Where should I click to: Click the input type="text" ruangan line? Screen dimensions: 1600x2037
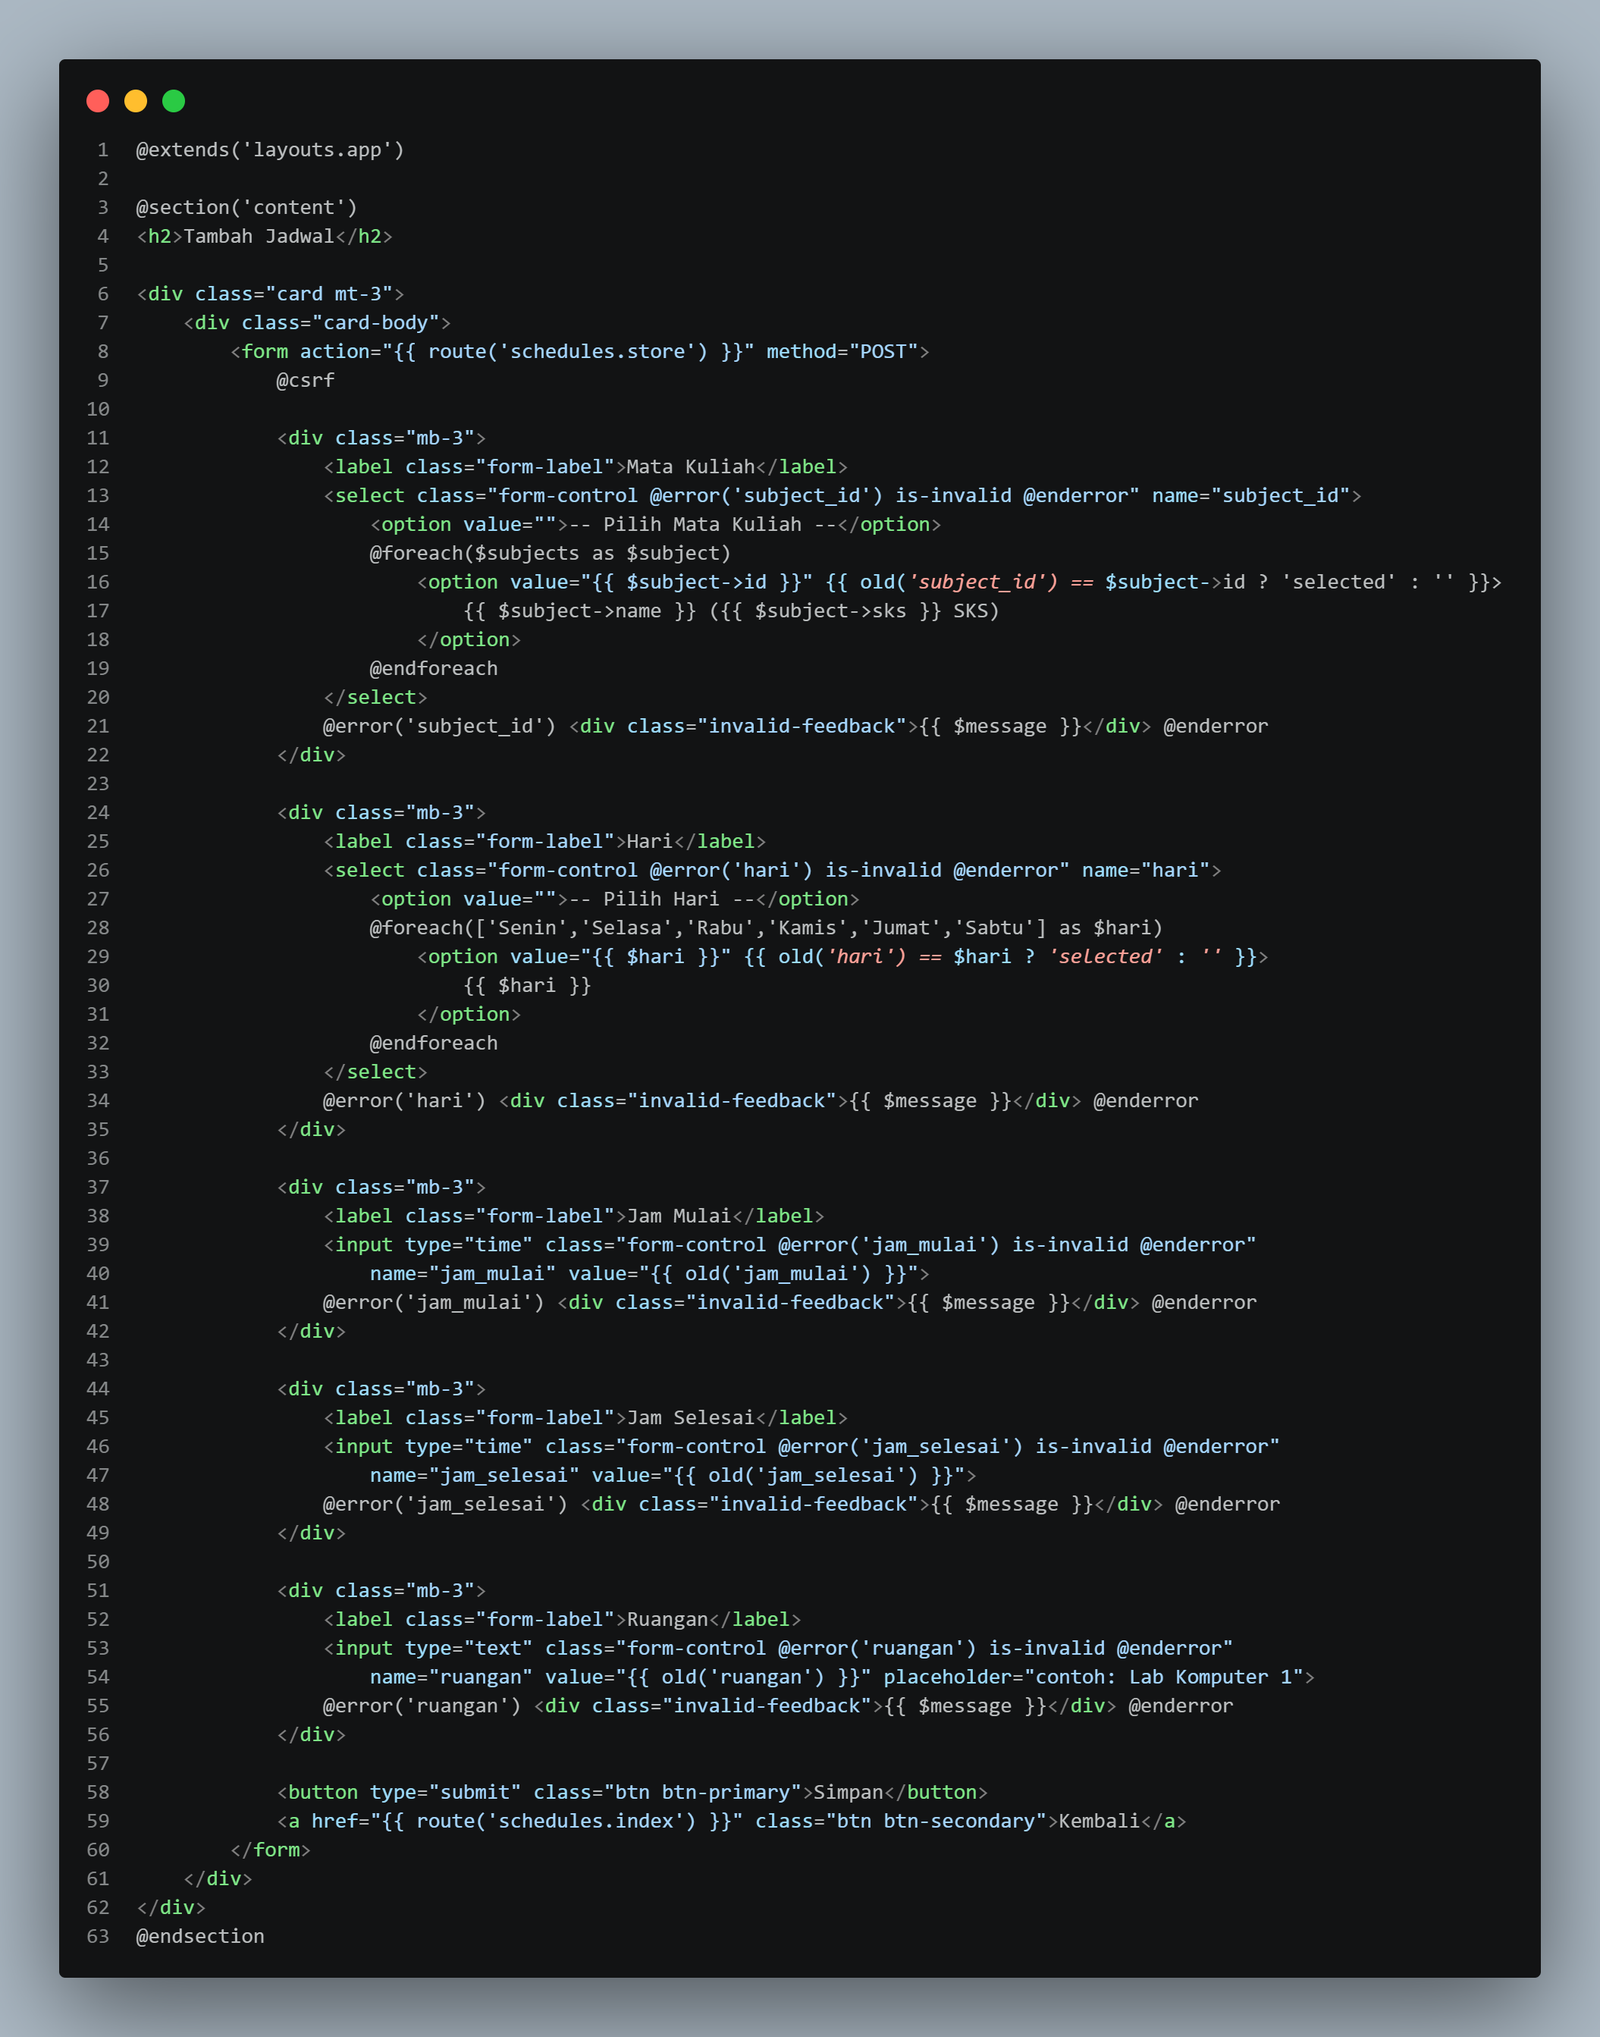(778, 1649)
